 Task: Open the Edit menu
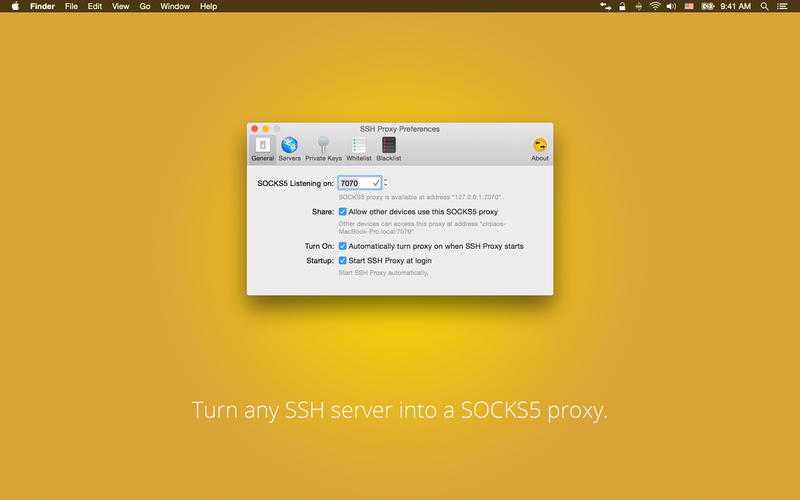pyautogui.click(x=95, y=6)
